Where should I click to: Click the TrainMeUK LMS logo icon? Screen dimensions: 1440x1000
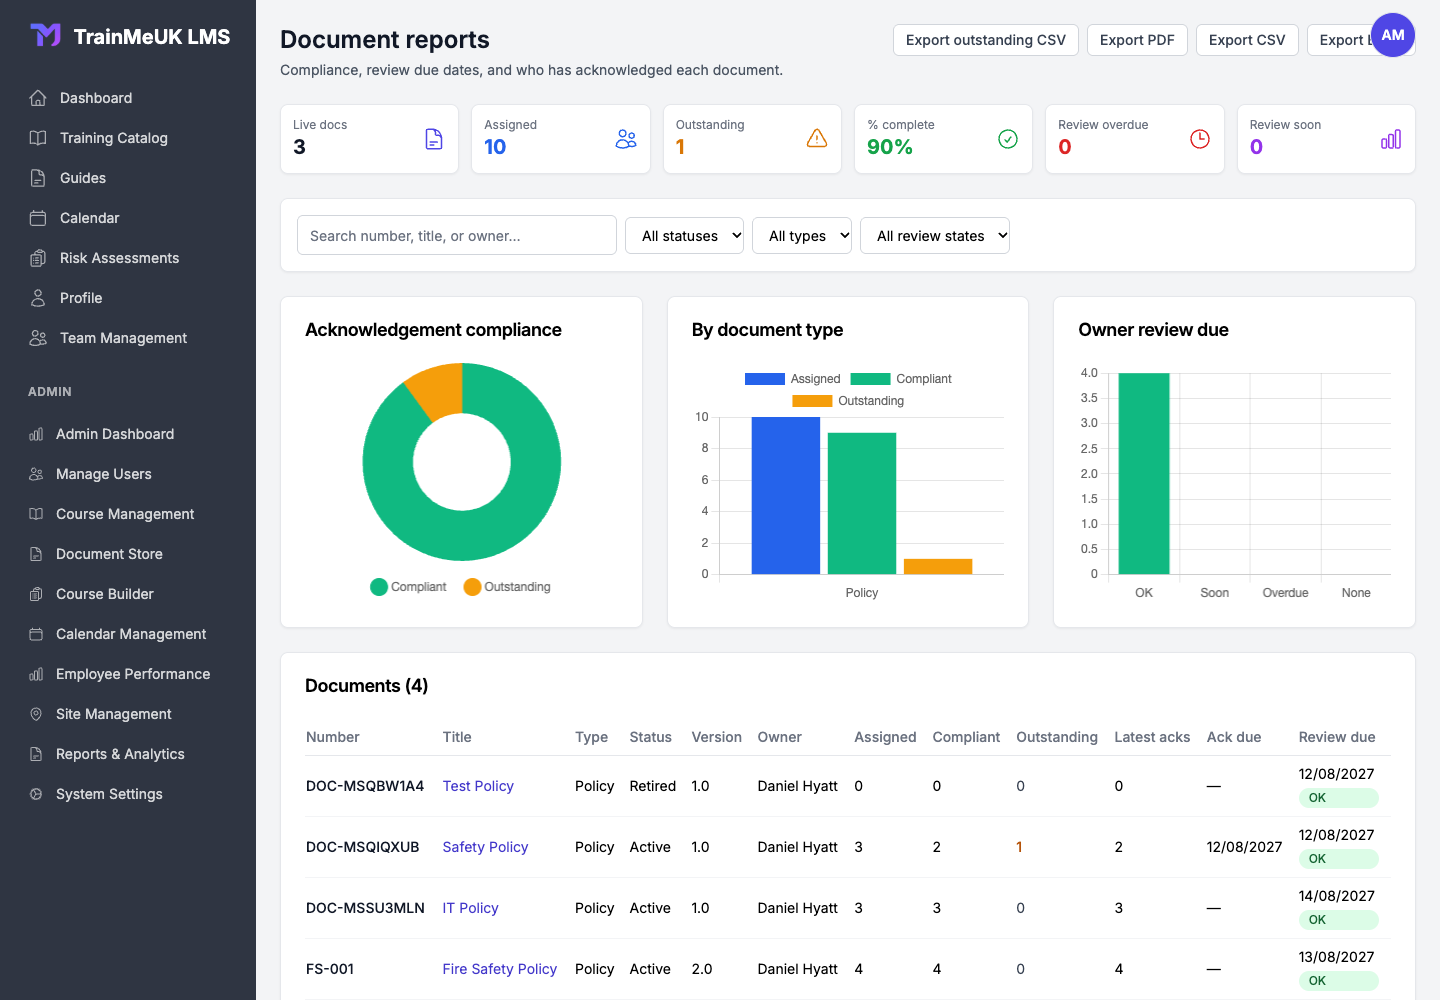point(45,36)
